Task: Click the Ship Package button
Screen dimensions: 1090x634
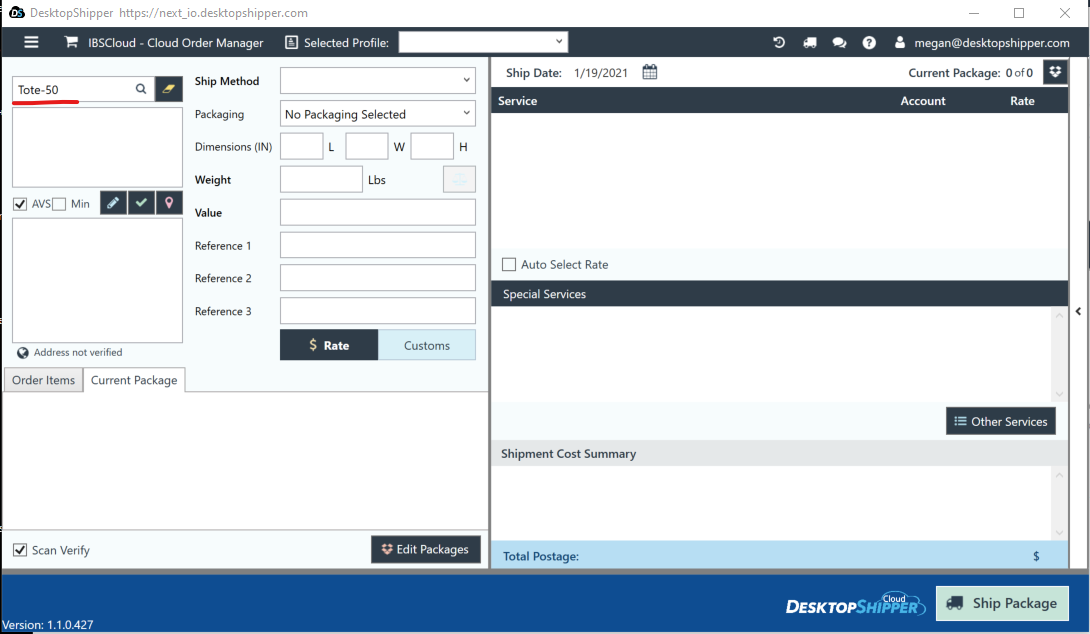Action: coord(1002,603)
